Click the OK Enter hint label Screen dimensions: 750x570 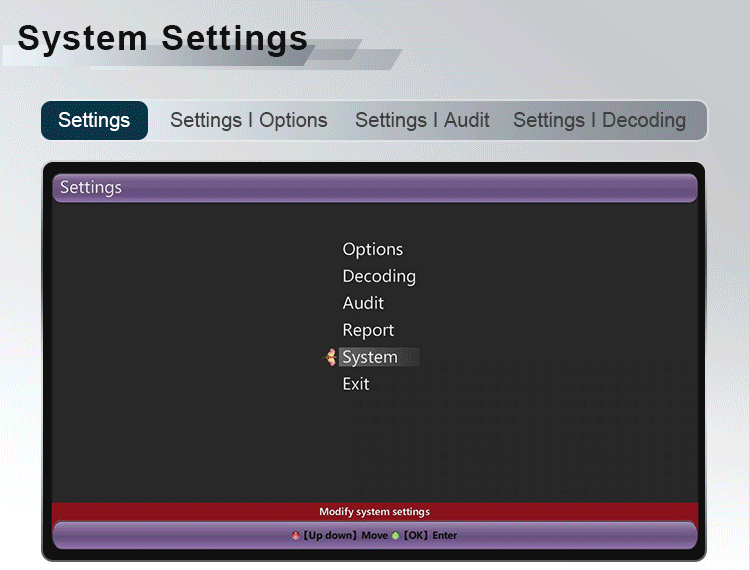click(430, 536)
